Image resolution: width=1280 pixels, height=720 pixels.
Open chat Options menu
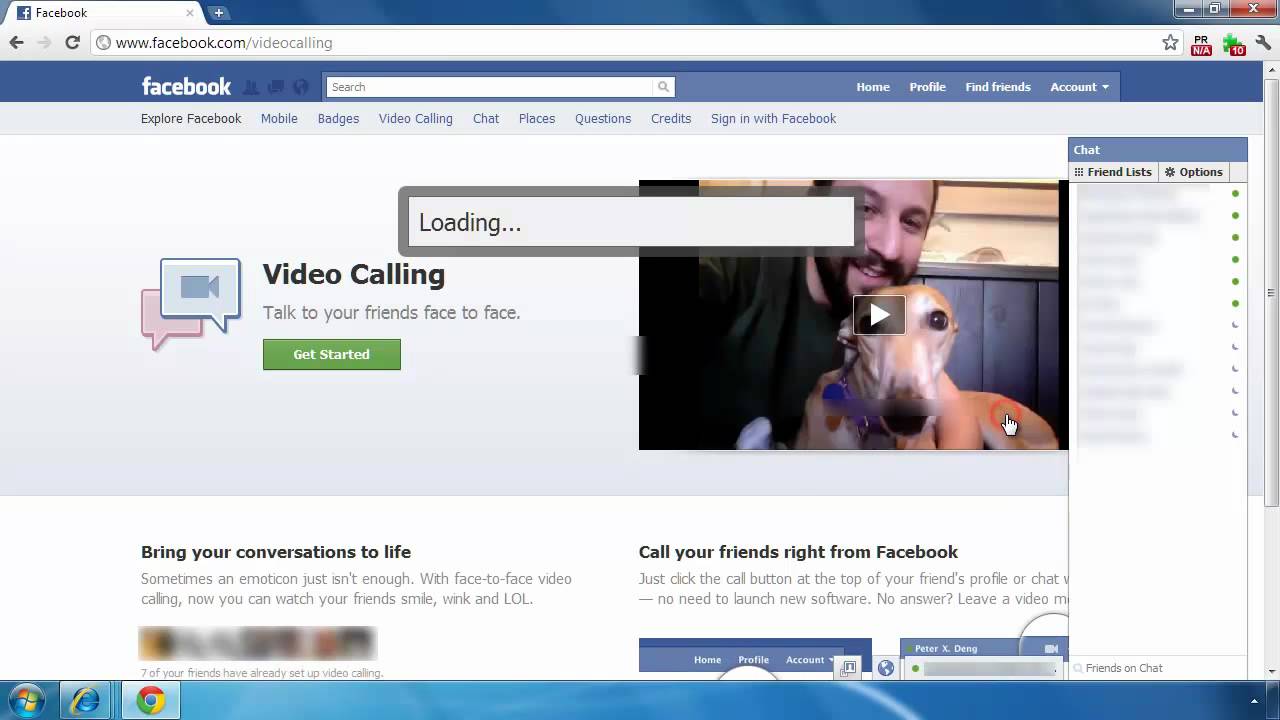coord(1194,172)
